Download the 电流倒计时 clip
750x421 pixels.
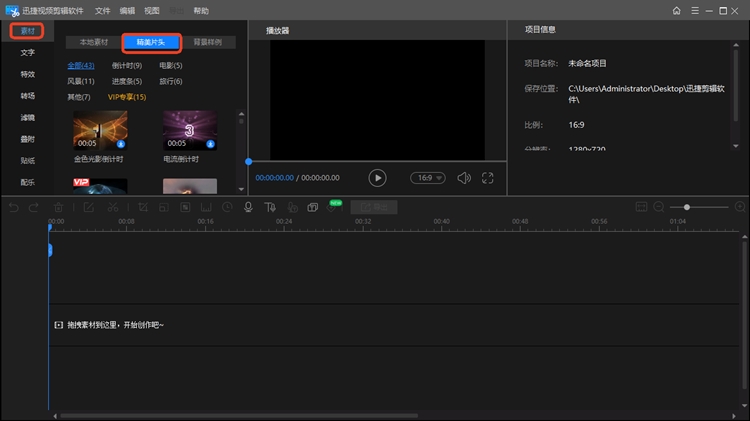click(x=210, y=144)
